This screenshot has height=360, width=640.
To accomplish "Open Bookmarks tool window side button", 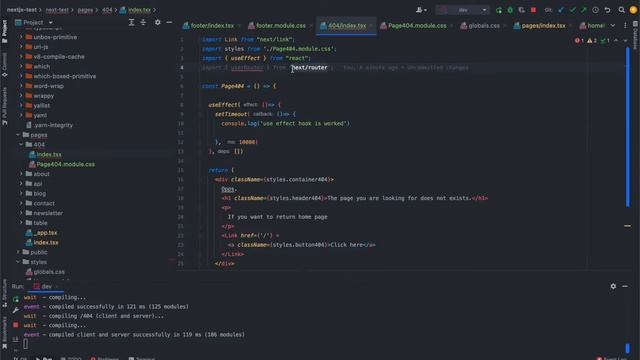I will coord(4,333).
